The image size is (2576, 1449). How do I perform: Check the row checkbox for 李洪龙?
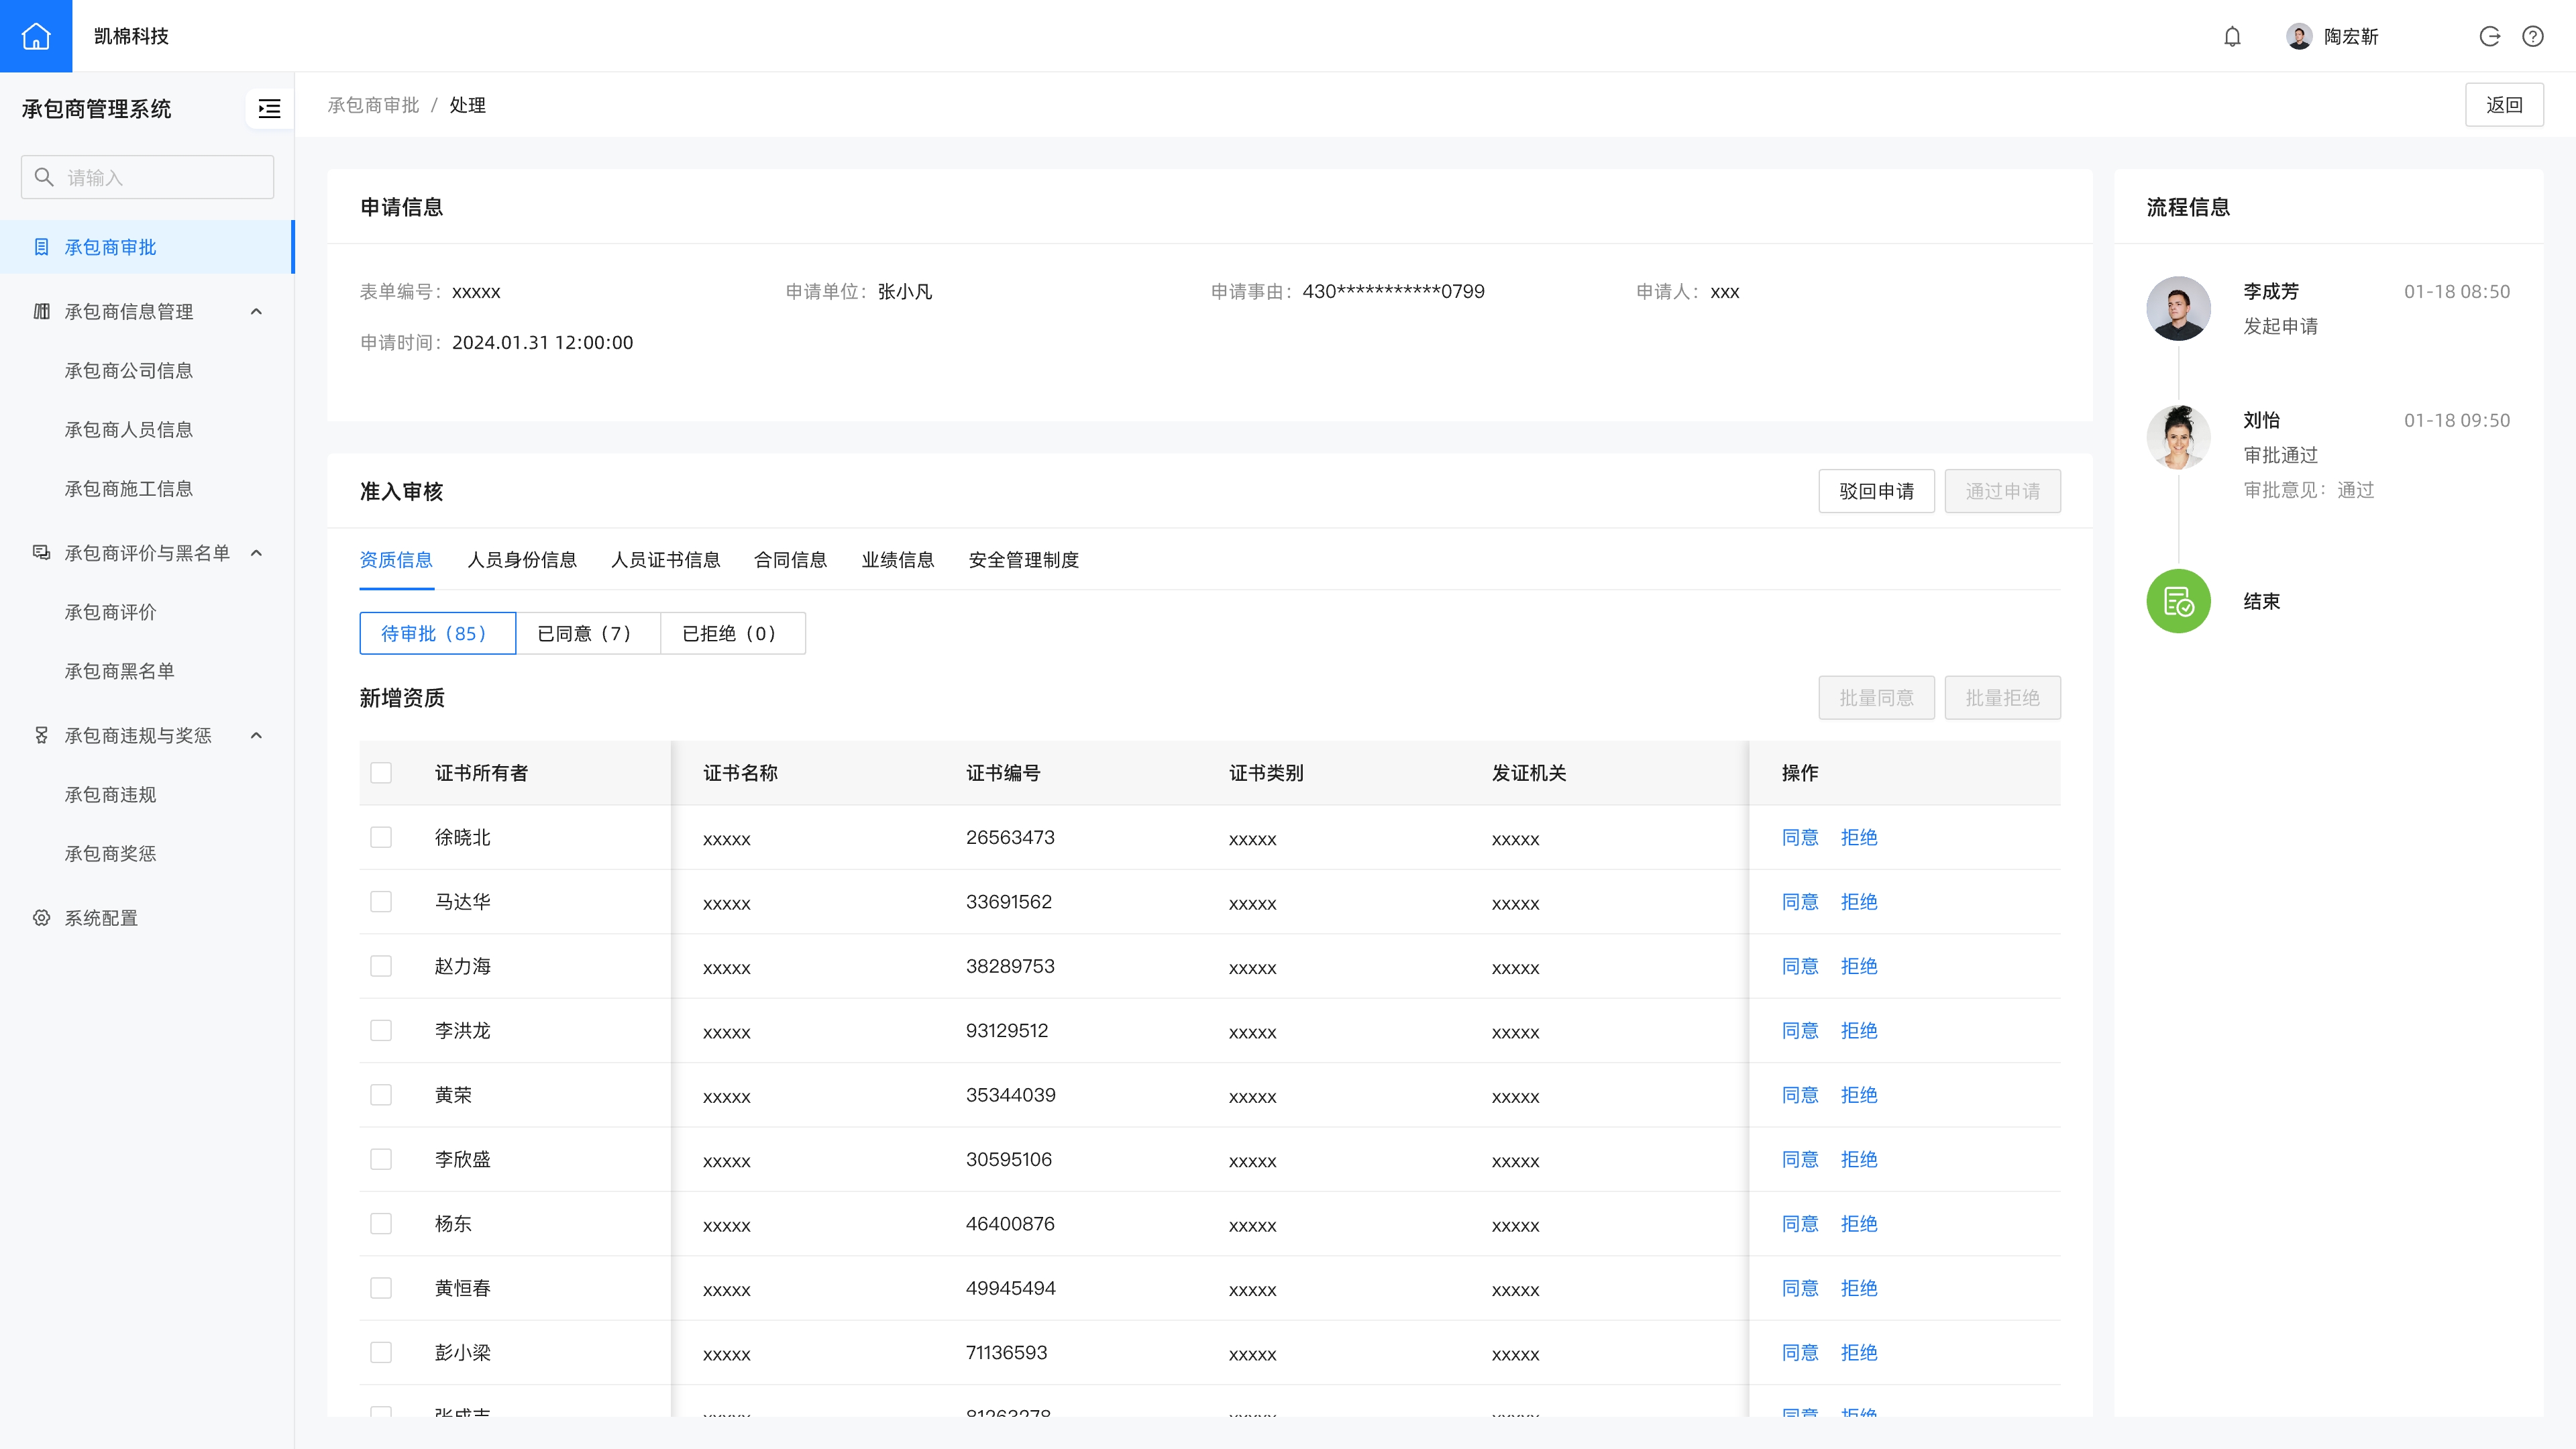point(381,1030)
